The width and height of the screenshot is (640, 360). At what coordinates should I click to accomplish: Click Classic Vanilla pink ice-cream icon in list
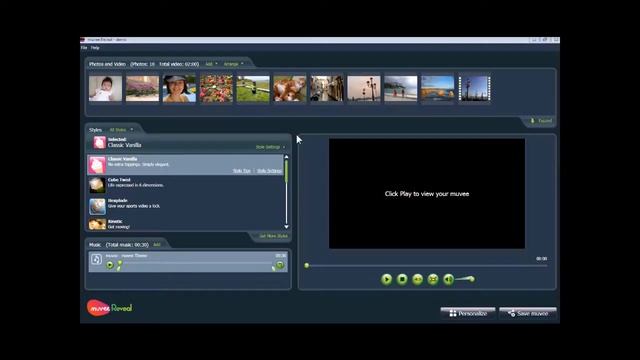(x=97, y=165)
